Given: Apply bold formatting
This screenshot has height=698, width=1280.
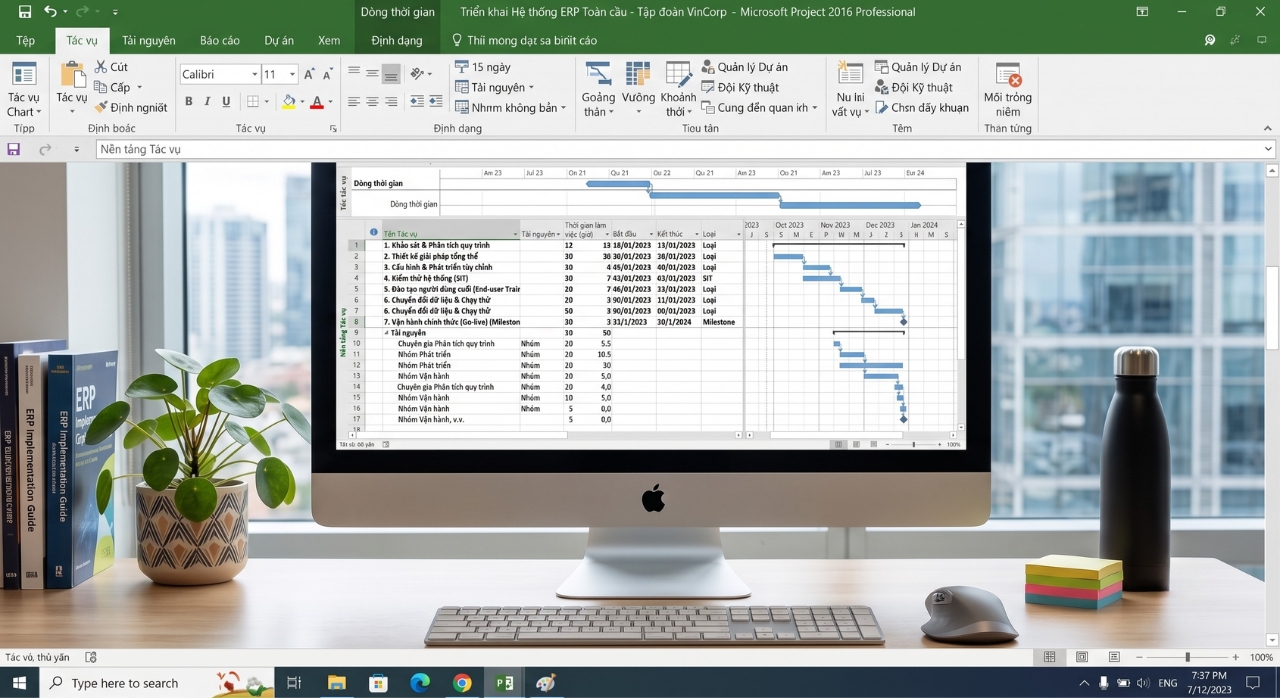Looking at the screenshot, I should (188, 101).
